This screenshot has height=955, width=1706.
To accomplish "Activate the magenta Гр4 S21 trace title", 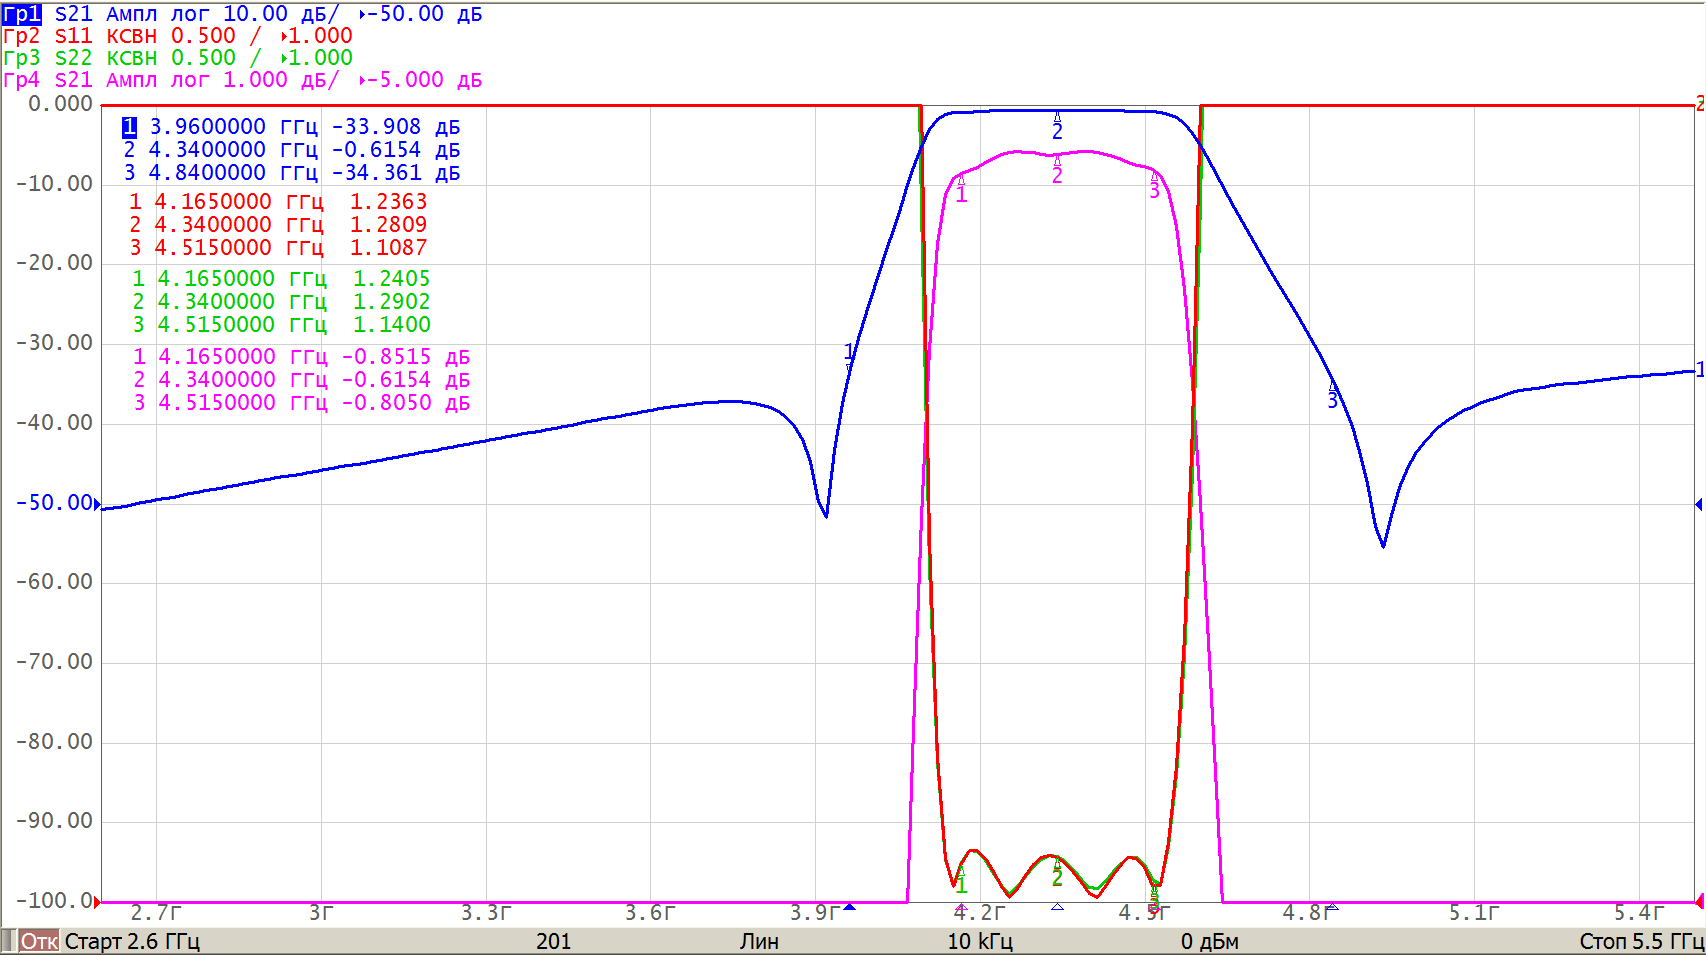I will click(x=242, y=80).
